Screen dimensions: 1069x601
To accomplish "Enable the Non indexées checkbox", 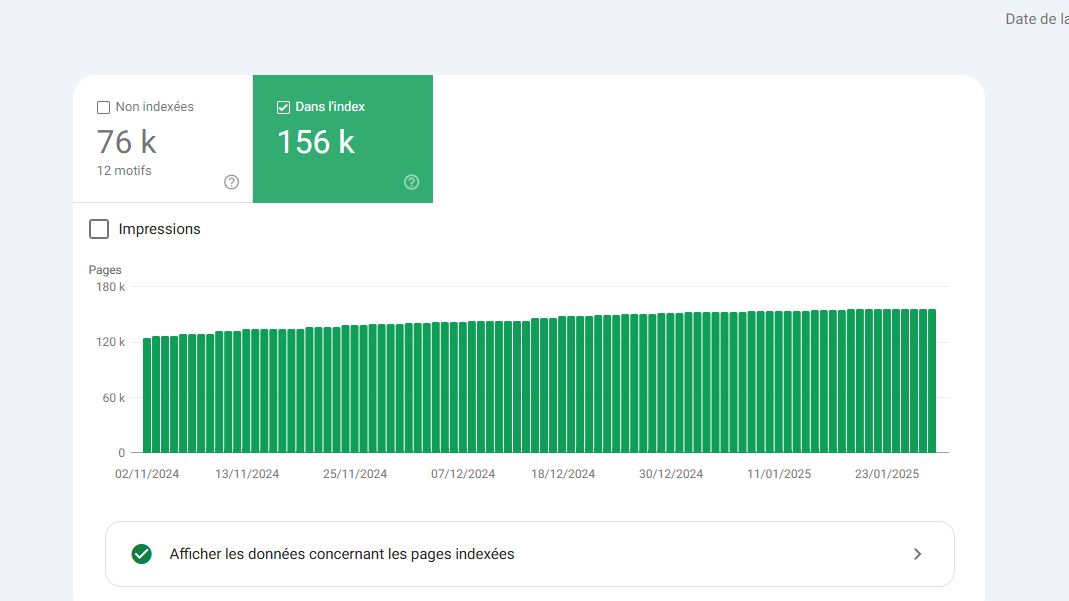I will click(x=104, y=107).
